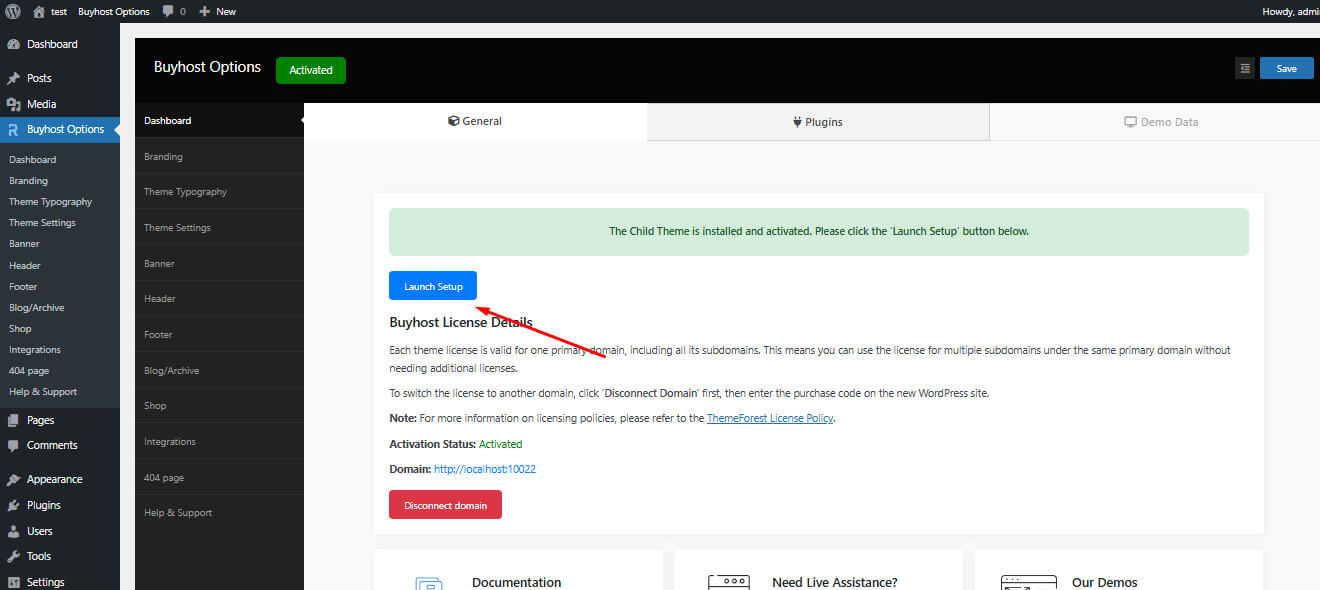Click the WordPress logo icon in admin bar
The width and height of the screenshot is (1320, 590).
[x=14, y=11]
